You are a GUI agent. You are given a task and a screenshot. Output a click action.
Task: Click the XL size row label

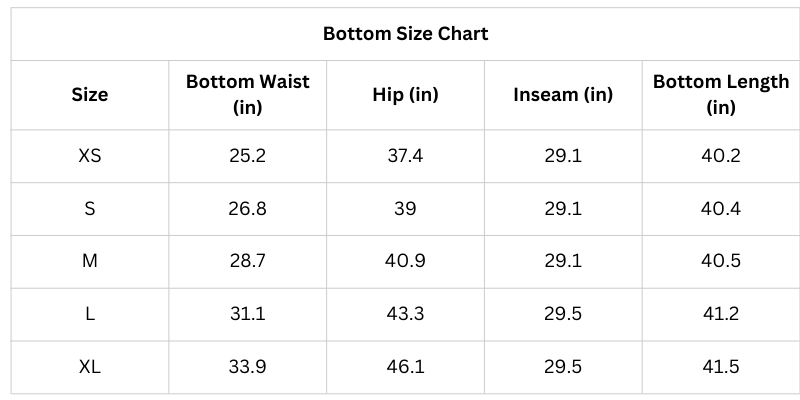tap(90, 367)
